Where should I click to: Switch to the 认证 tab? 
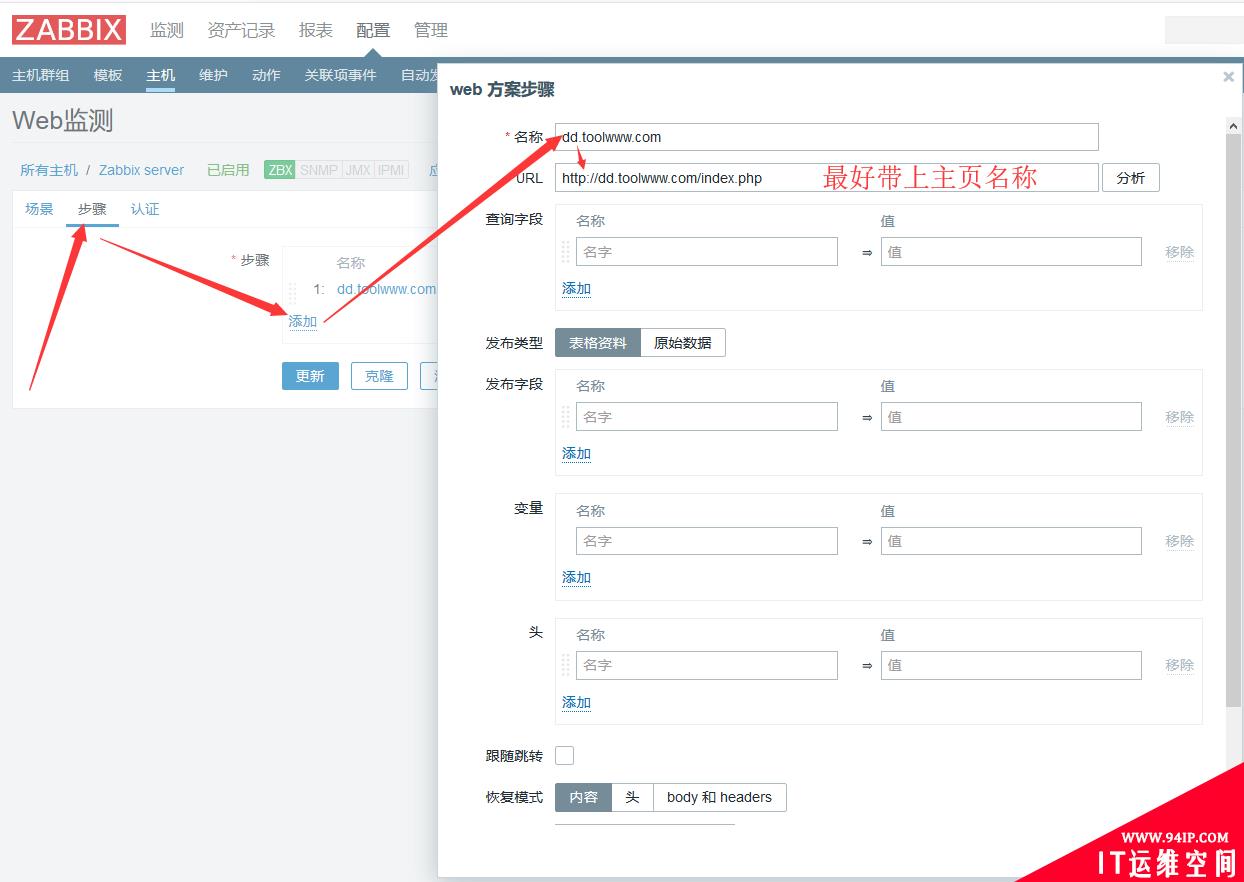[145, 209]
